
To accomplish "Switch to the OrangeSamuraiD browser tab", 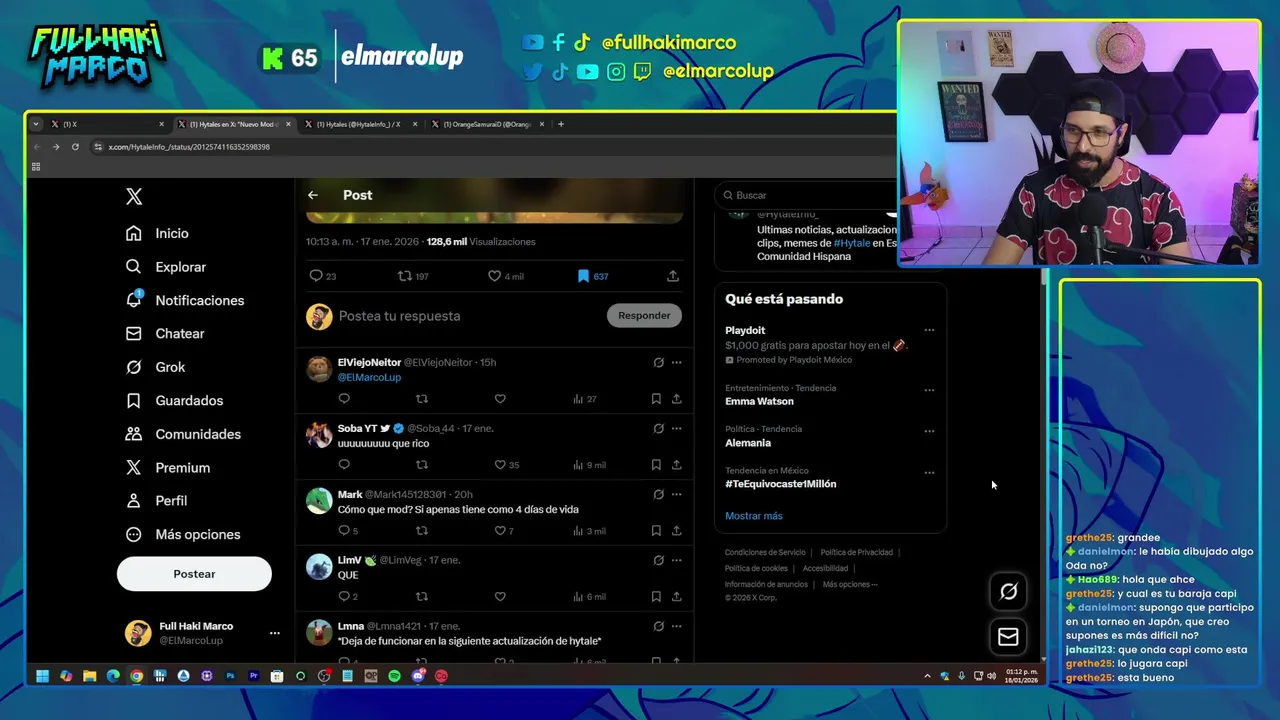I will click(488, 124).
